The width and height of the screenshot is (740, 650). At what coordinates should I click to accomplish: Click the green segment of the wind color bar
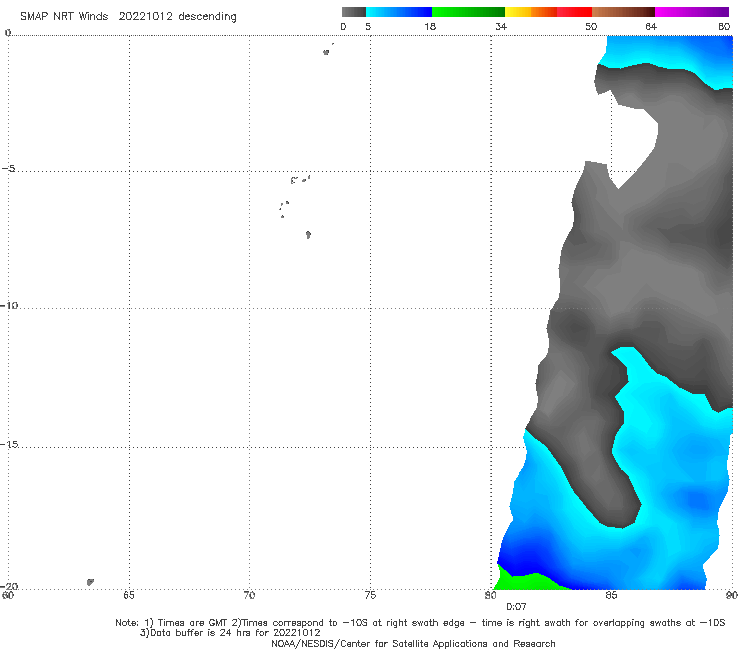(468, 12)
